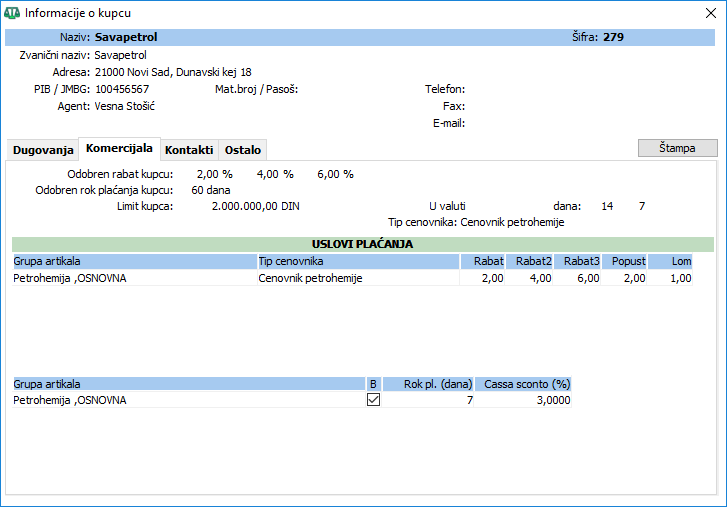Open the Kontakti tab
Viewport: 727px width, 507px height.
pyautogui.click(x=189, y=150)
